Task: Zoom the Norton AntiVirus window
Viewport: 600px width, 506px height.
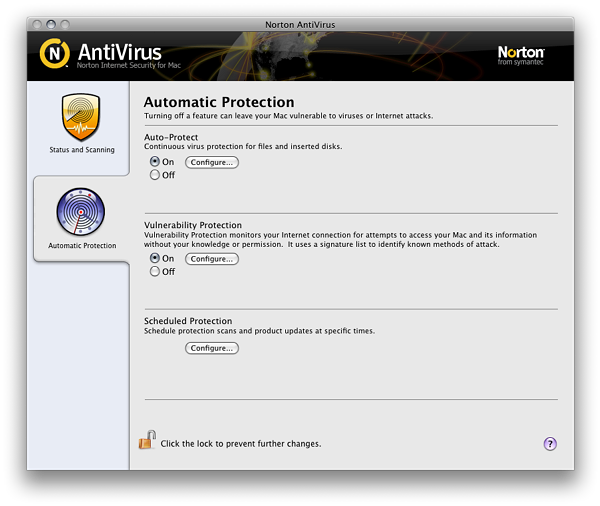Action: pos(67,23)
